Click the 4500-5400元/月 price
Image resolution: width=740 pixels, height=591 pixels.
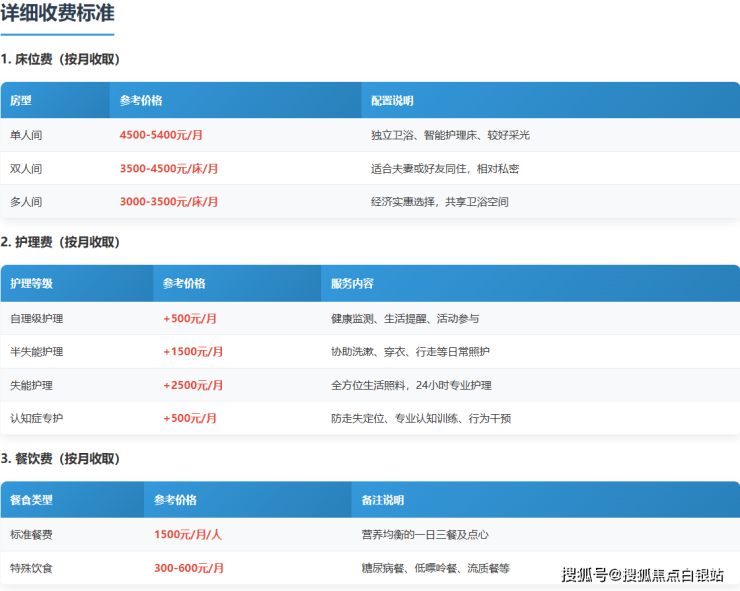[x=161, y=135]
